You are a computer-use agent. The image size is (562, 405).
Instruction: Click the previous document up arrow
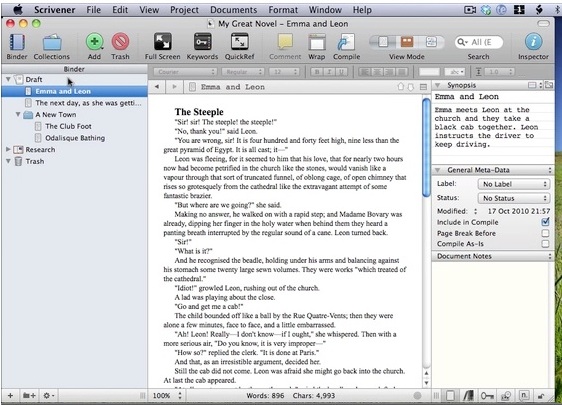tap(401, 87)
